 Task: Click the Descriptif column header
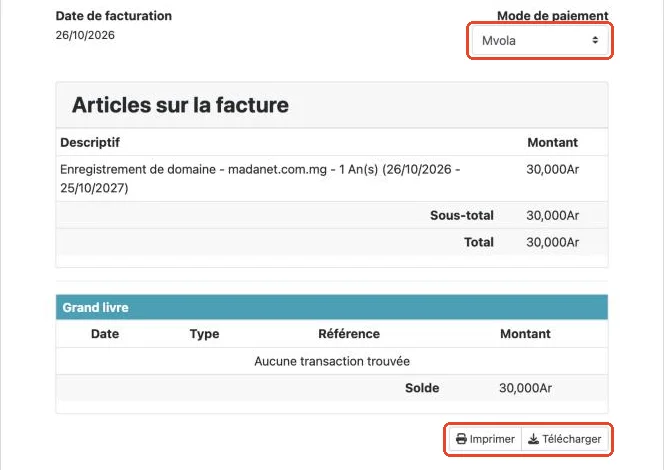coord(90,142)
